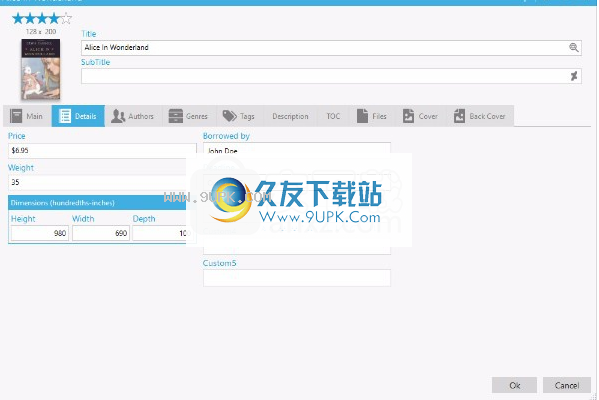Select the Details tab

click(x=78, y=116)
